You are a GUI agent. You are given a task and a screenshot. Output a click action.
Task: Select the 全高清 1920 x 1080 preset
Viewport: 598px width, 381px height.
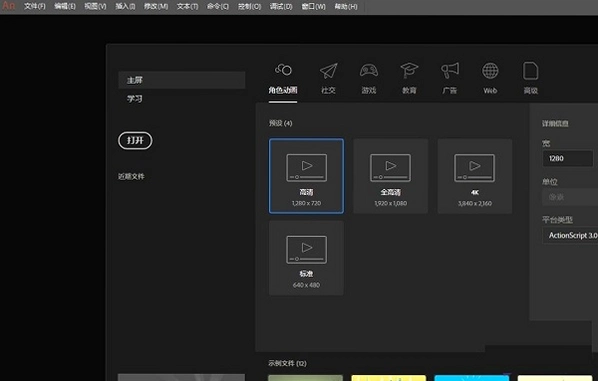[391, 176]
